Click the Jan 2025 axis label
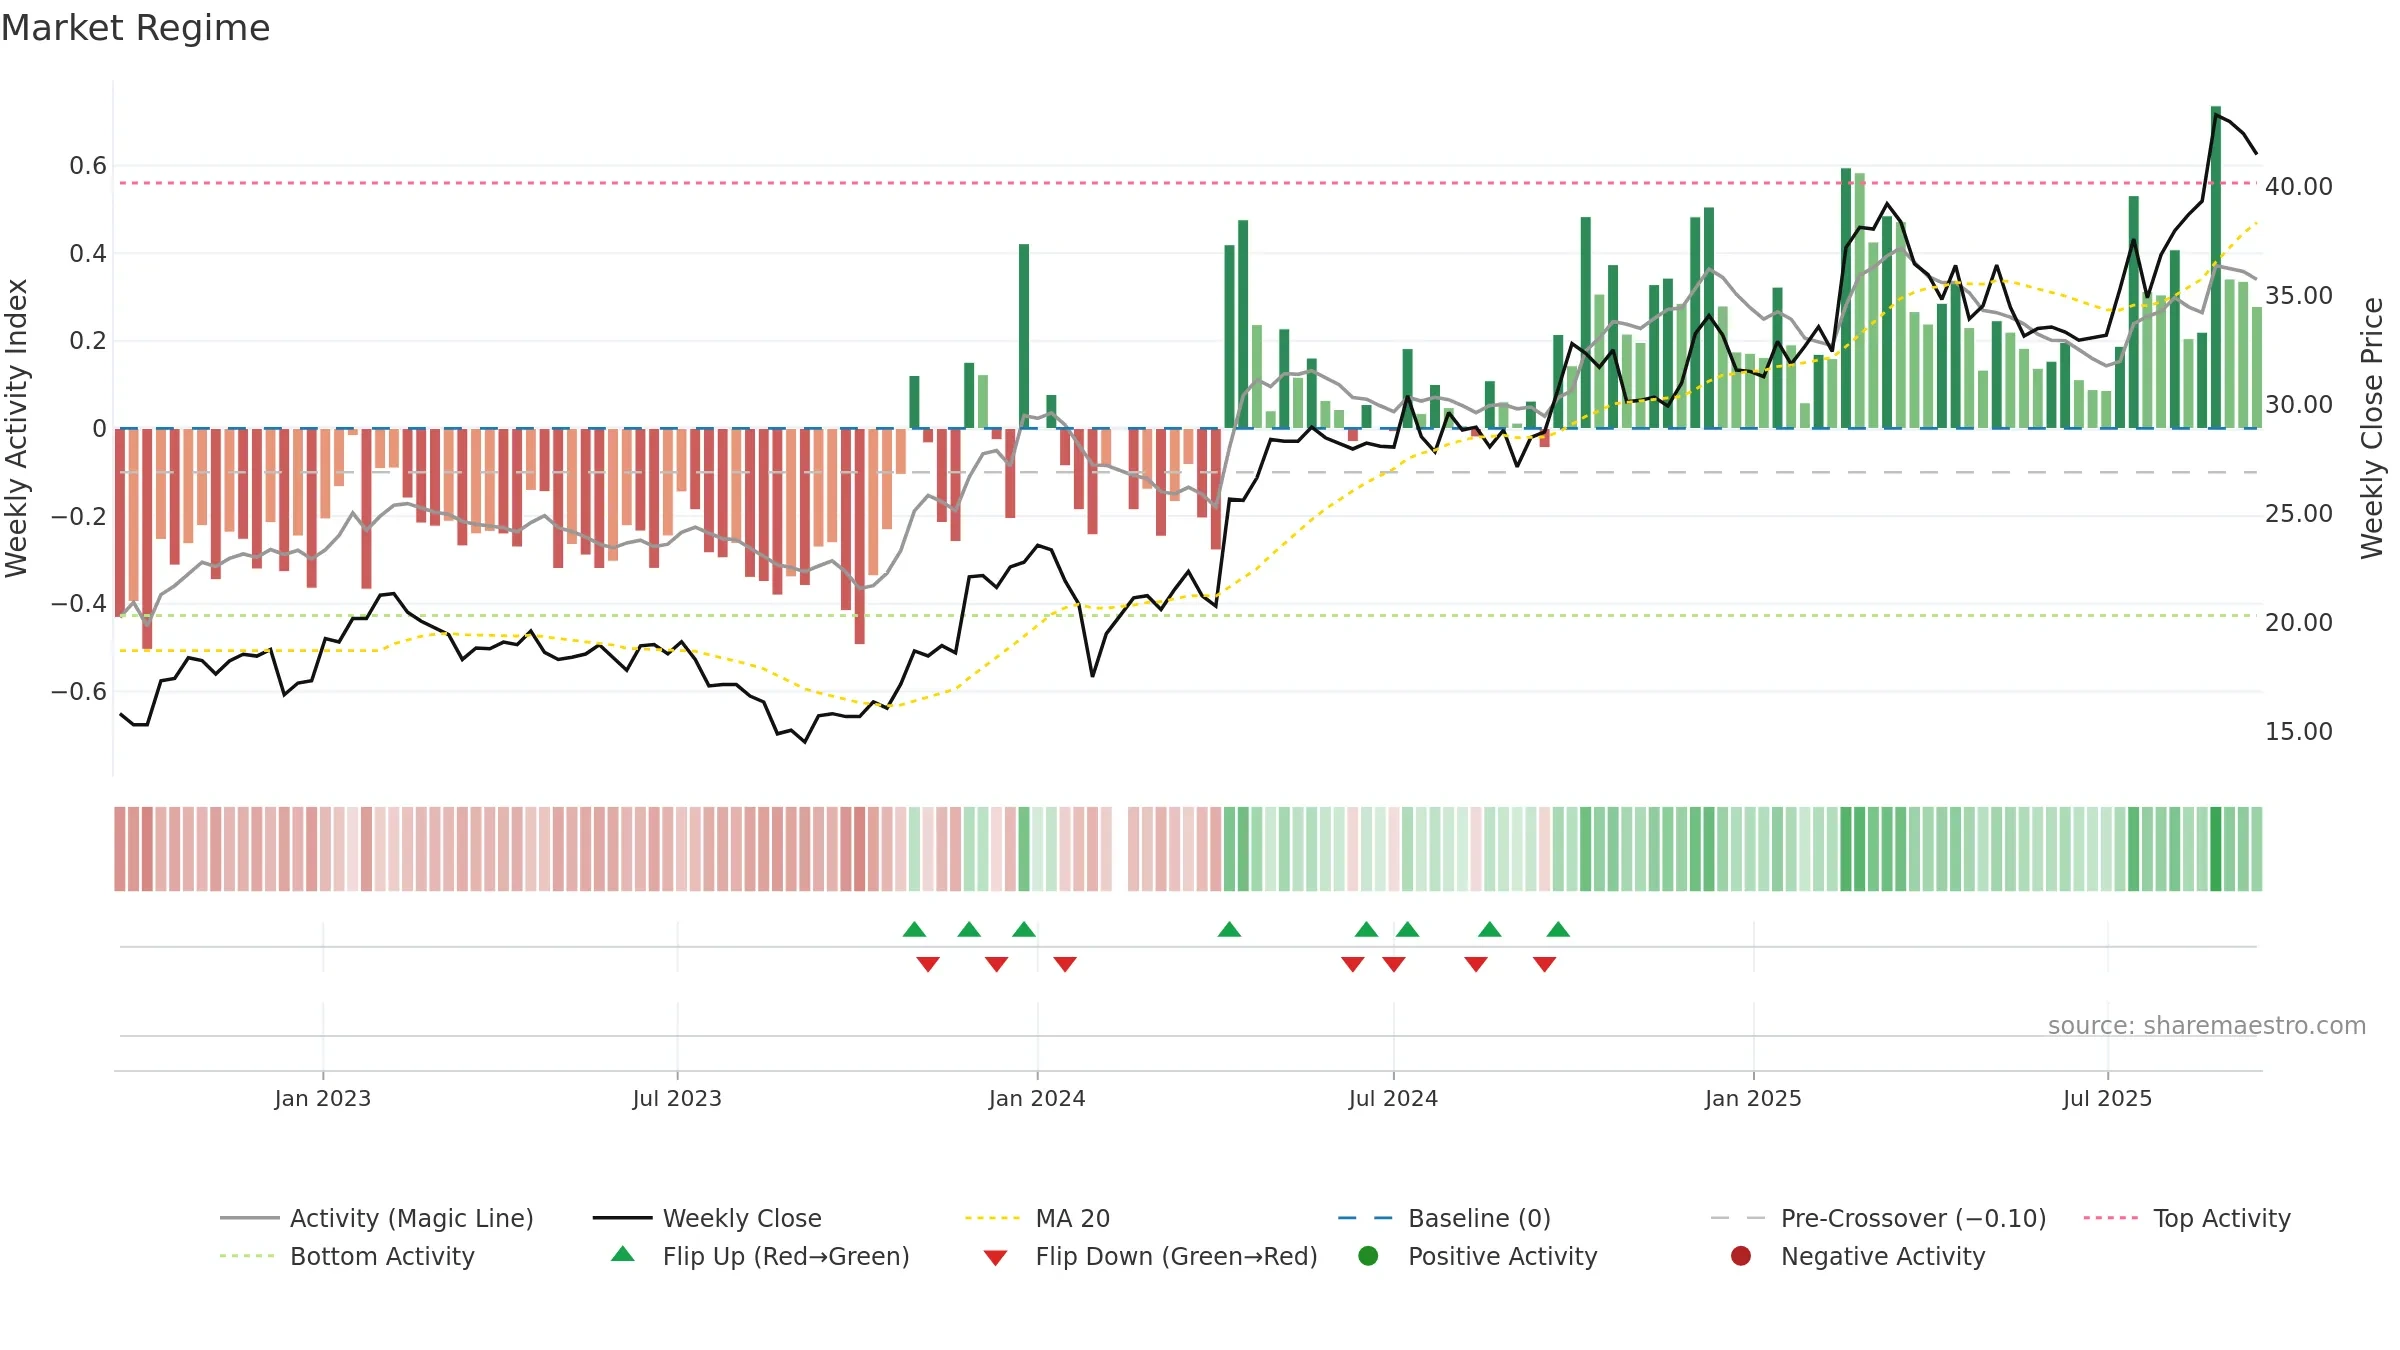 pos(1753,1098)
